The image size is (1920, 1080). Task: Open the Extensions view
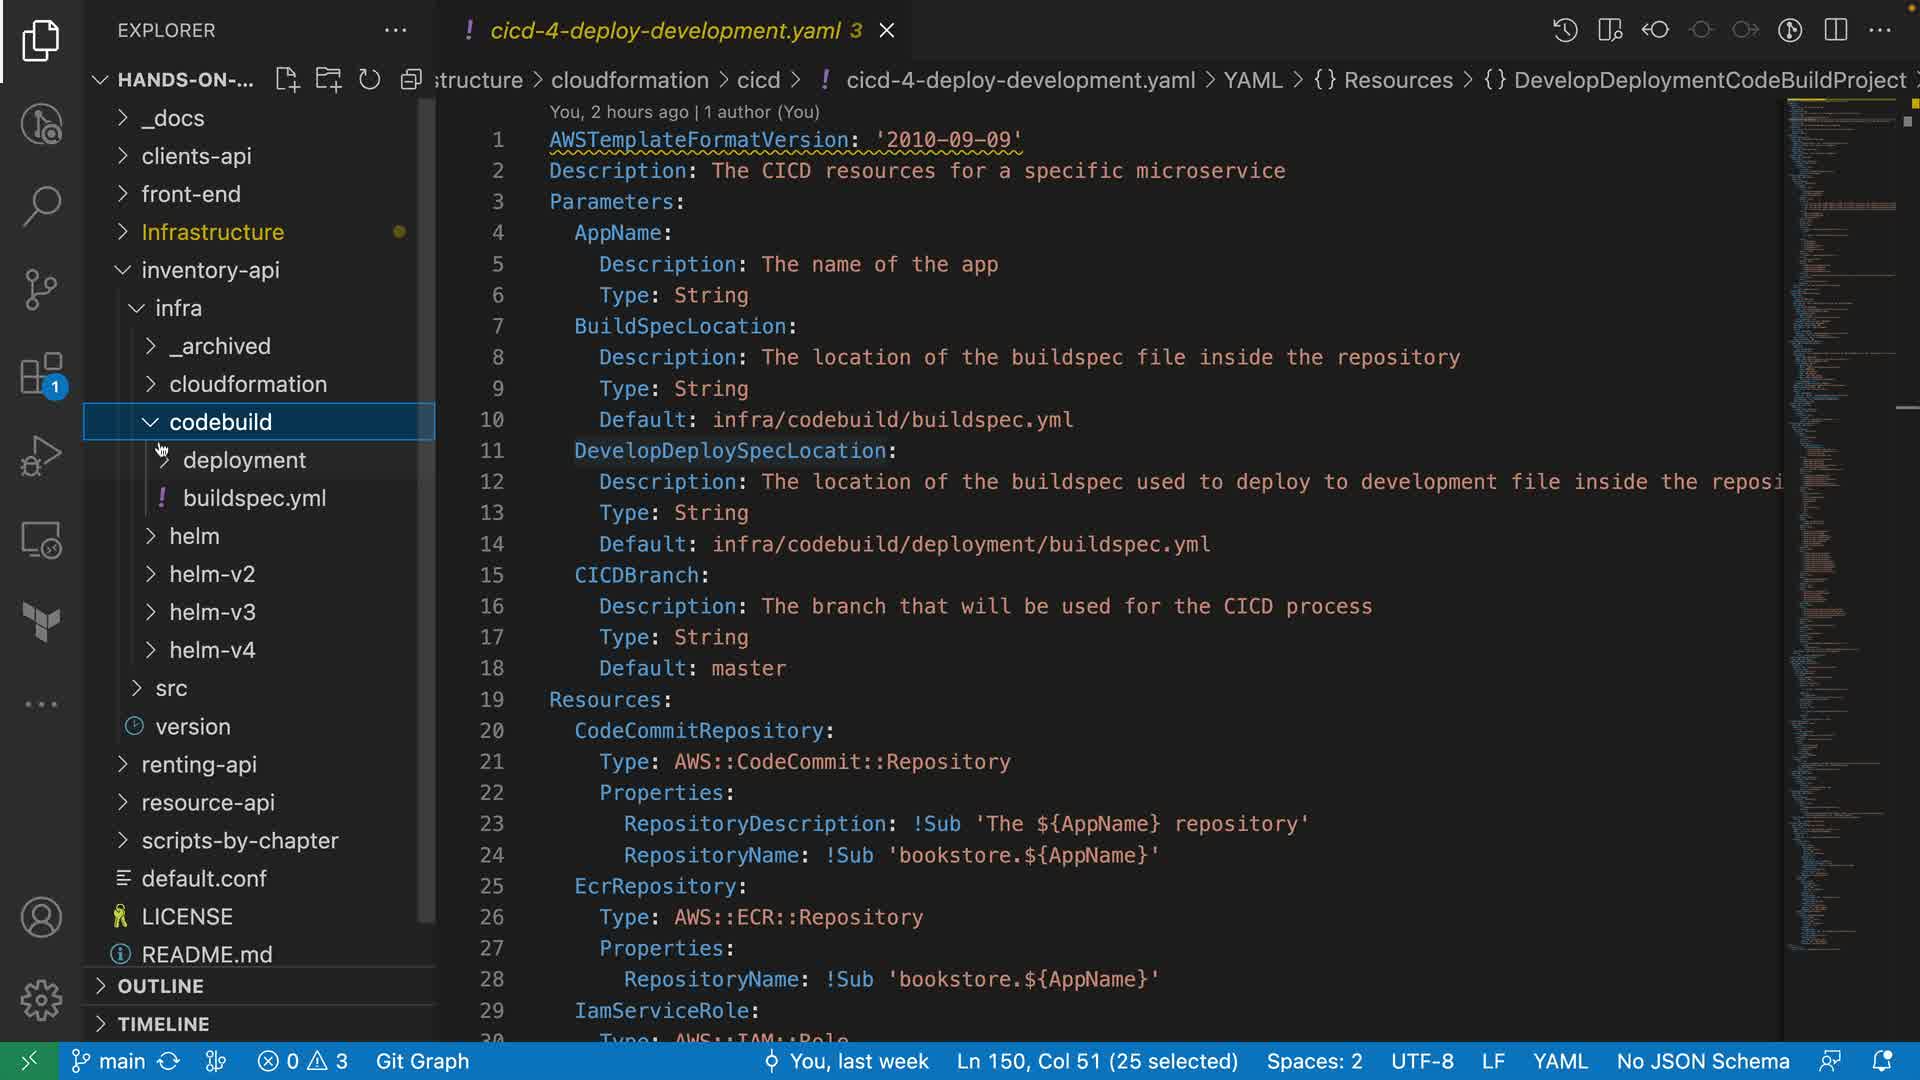tap(41, 375)
